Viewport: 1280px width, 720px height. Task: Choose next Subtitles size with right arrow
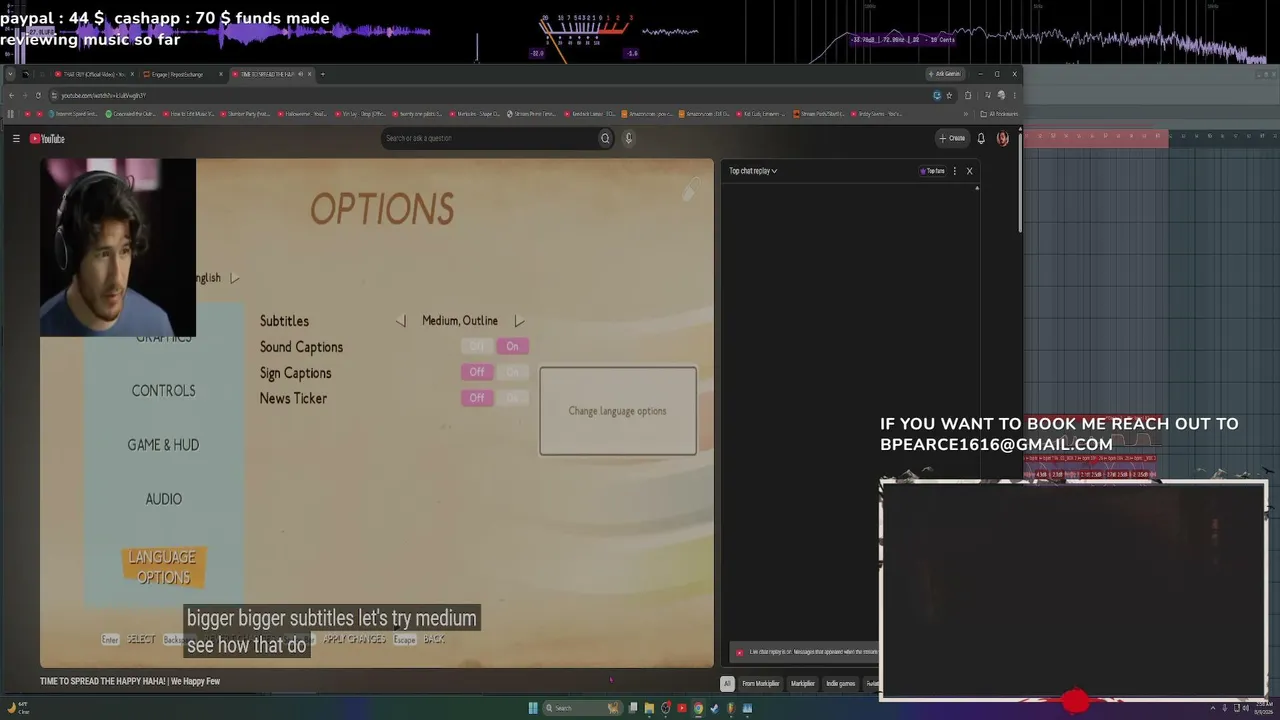pyautogui.click(x=519, y=321)
